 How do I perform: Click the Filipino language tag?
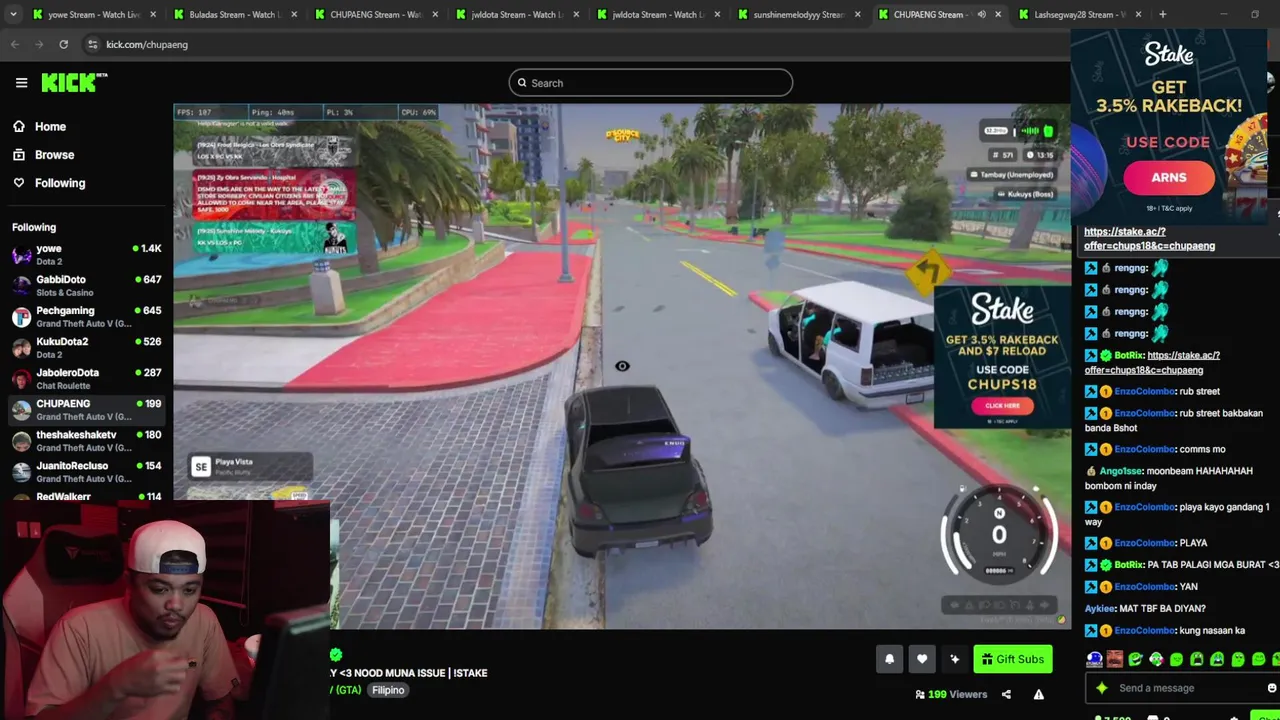(388, 690)
